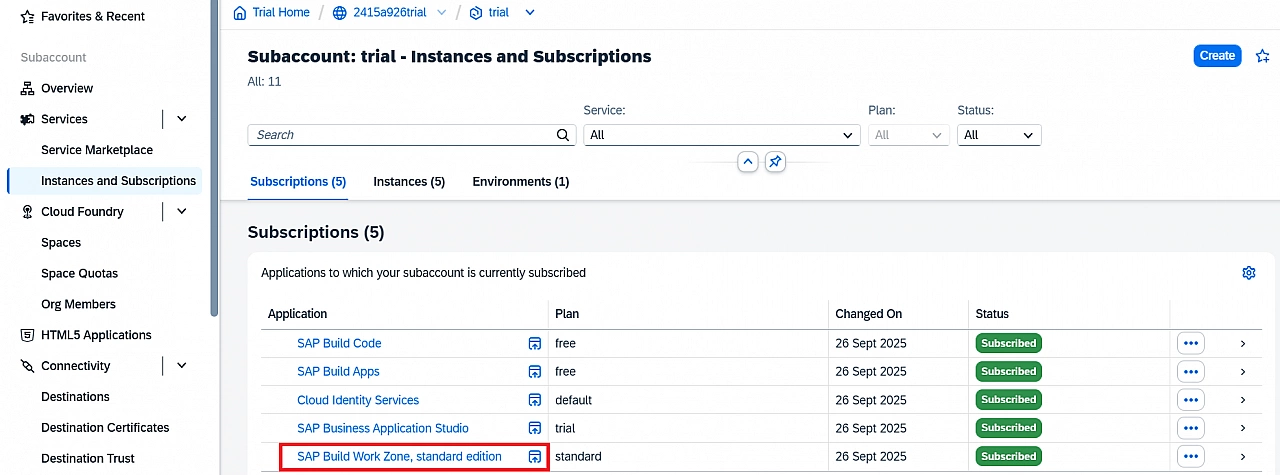Click the blue Create button

(x=1216, y=56)
